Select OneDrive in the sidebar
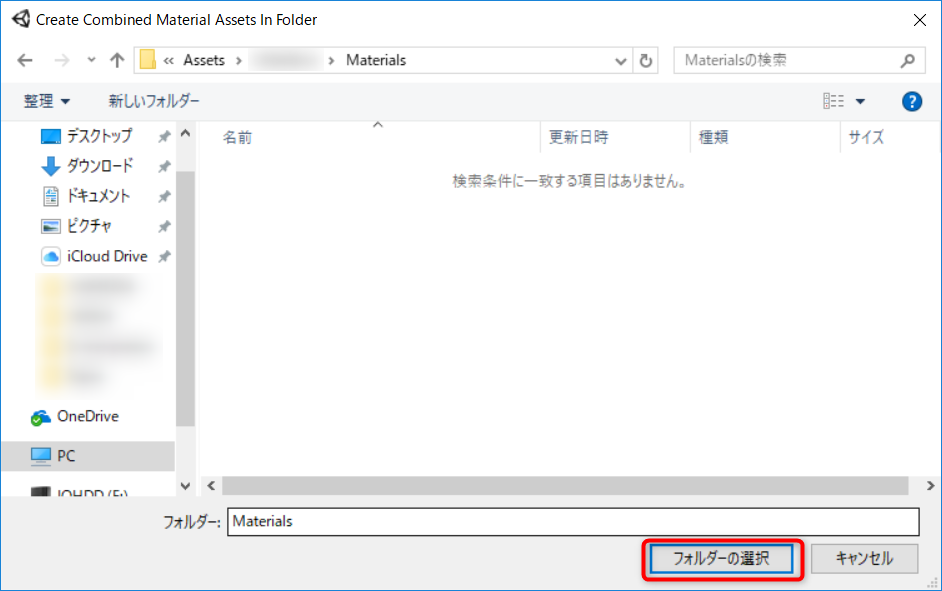The width and height of the screenshot is (942, 591). pyautogui.click(x=87, y=416)
